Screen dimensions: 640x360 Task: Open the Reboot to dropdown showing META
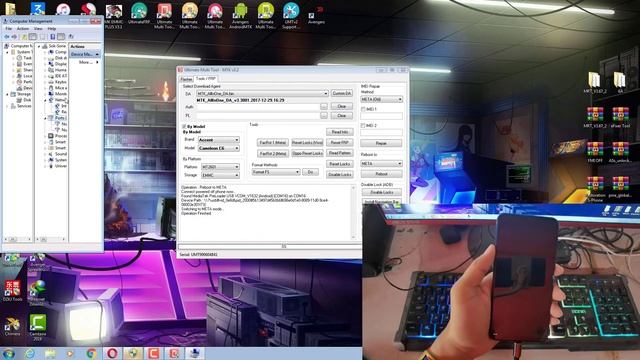point(382,163)
